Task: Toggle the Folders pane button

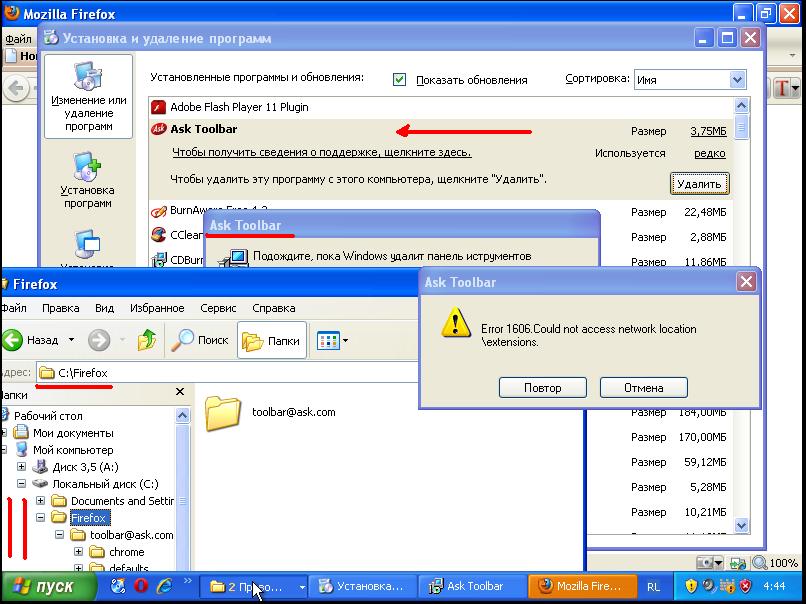Action: point(272,340)
